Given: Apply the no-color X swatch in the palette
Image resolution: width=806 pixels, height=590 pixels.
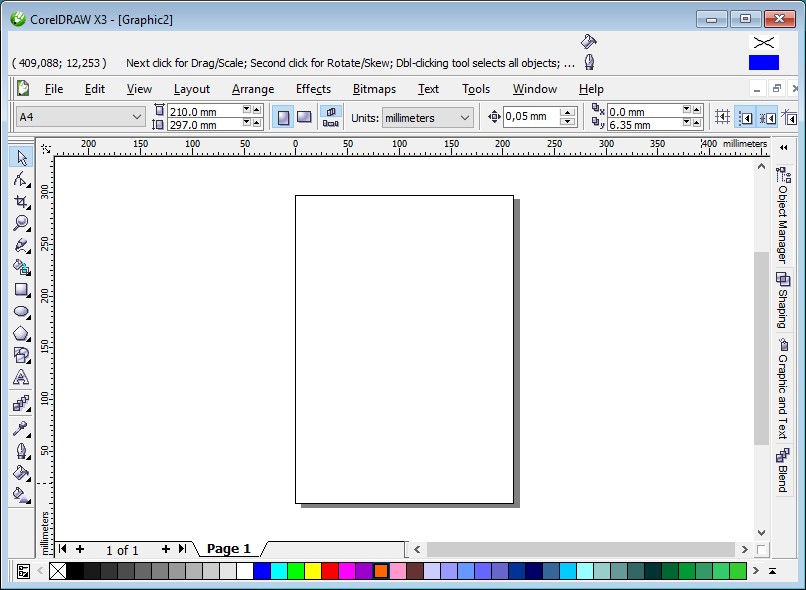Looking at the screenshot, I should coord(58,571).
